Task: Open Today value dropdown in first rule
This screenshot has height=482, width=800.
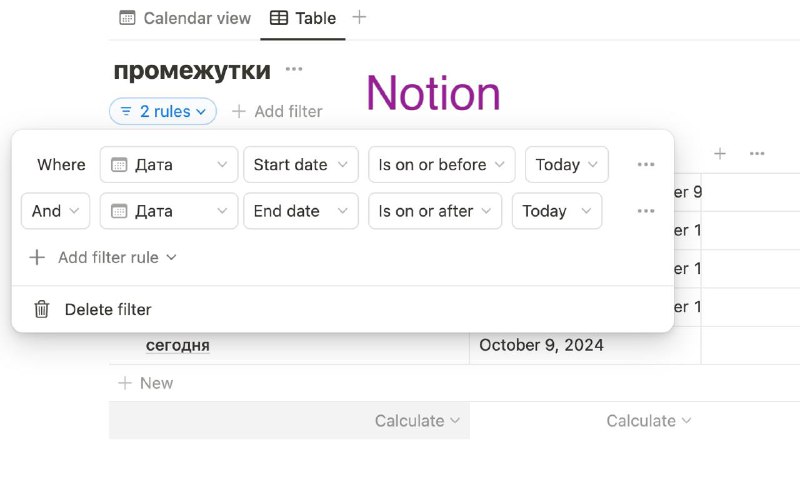Action: pyautogui.click(x=567, y=165)
